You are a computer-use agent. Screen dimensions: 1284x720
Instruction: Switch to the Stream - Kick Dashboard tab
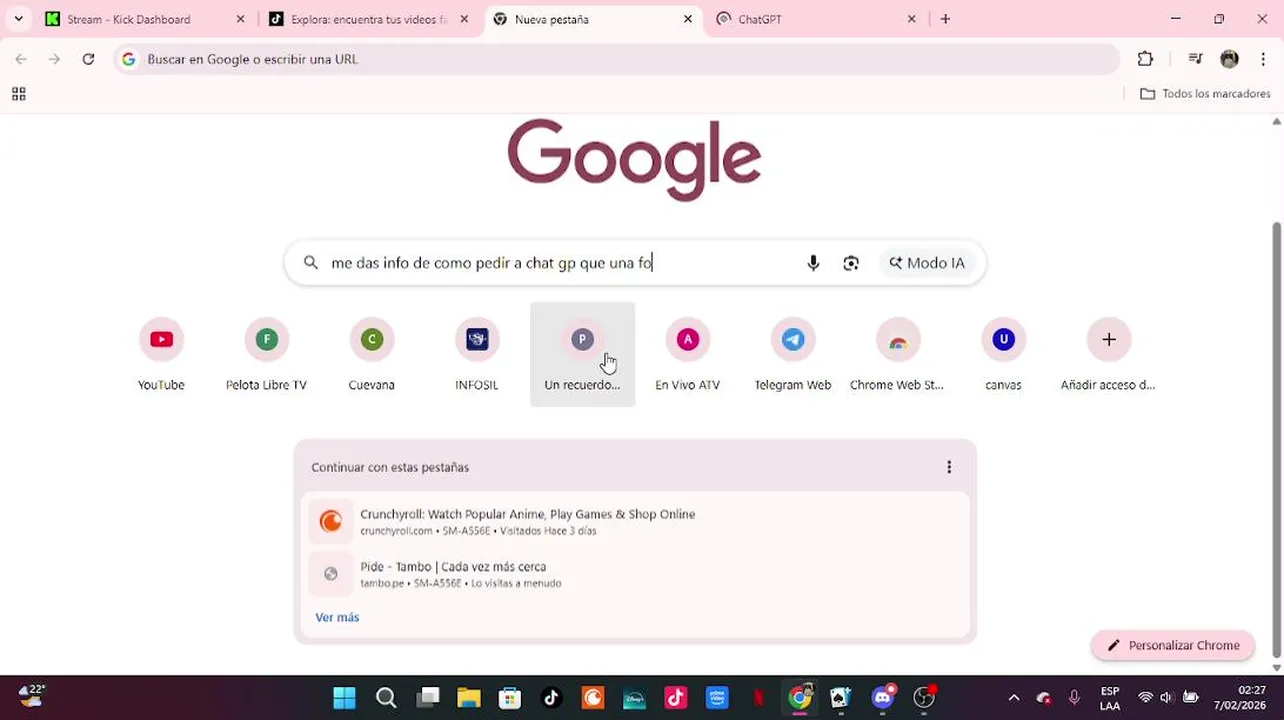click(x=145, y=19)
